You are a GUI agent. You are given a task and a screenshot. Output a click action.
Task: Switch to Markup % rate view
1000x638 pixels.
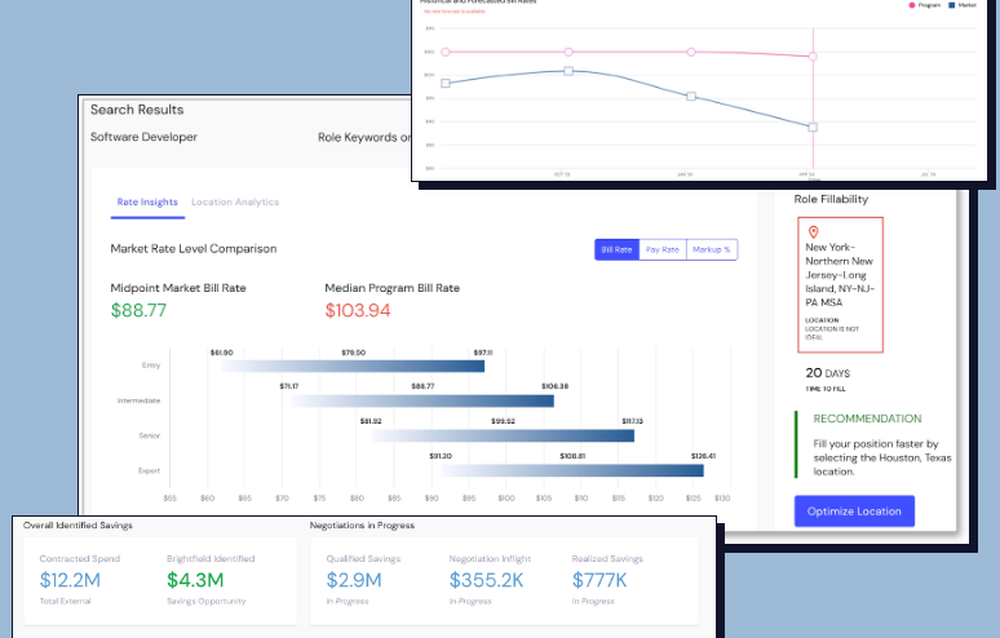point(711,249)
